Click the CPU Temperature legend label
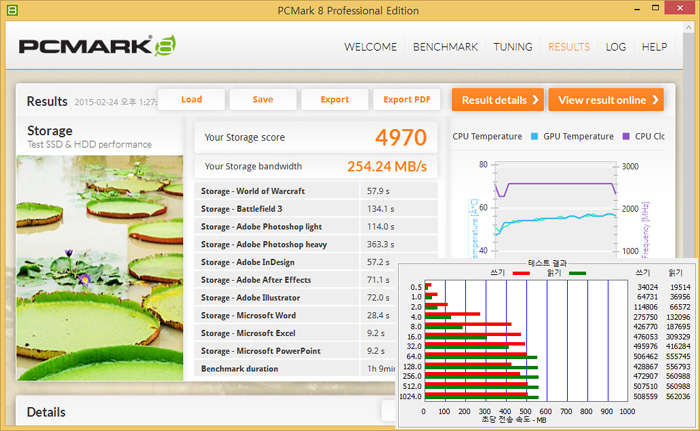The image size is (700, 431). click(487, 136)
